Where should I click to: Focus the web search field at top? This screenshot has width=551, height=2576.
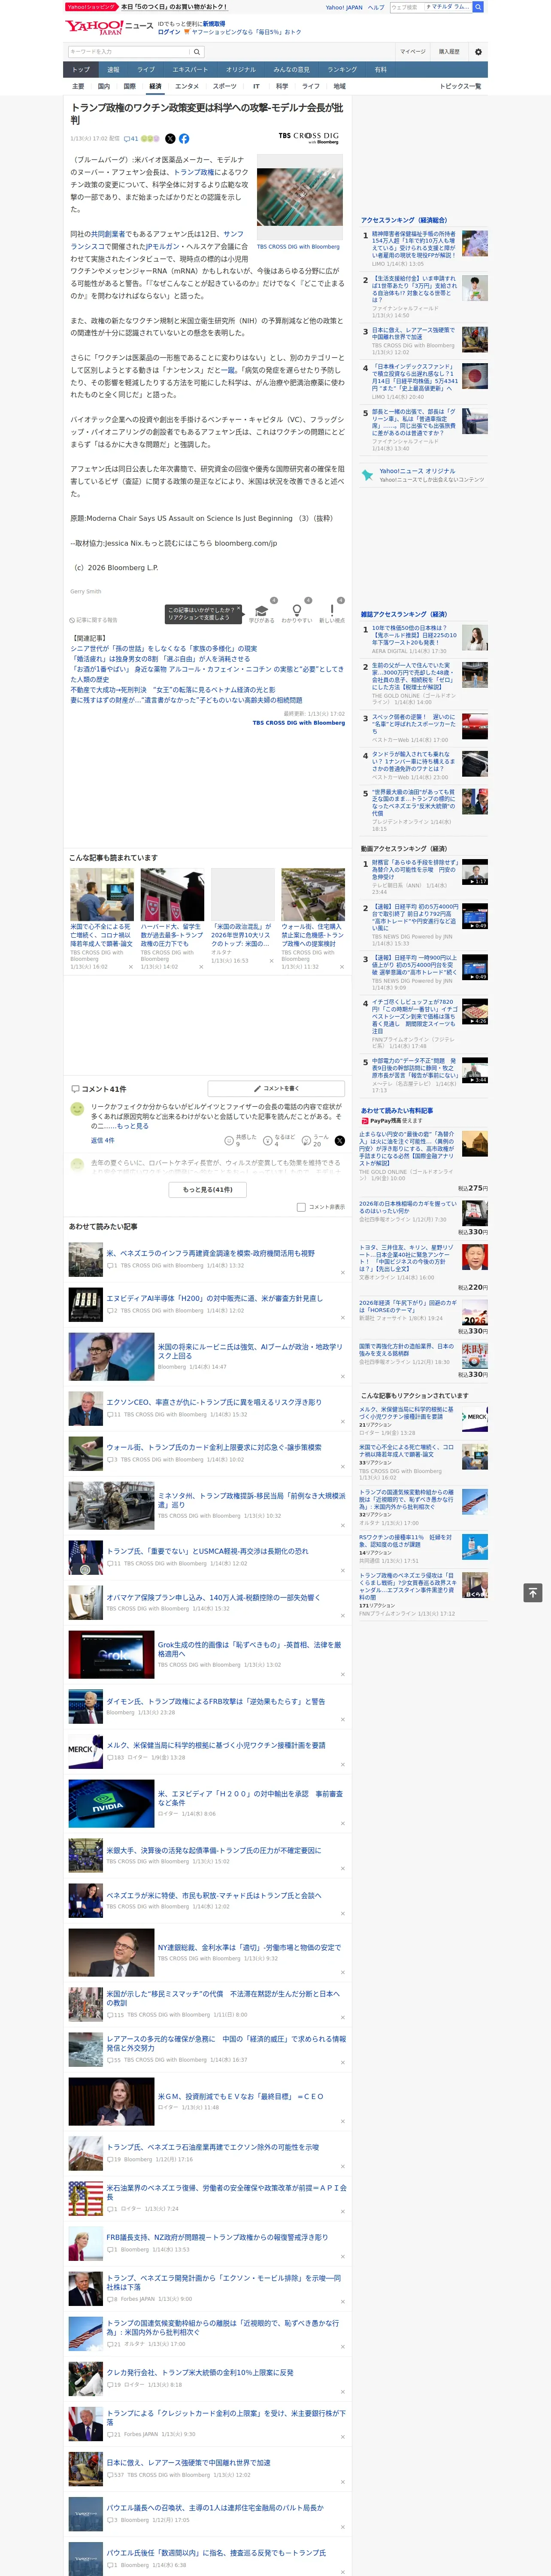(407, 7)
